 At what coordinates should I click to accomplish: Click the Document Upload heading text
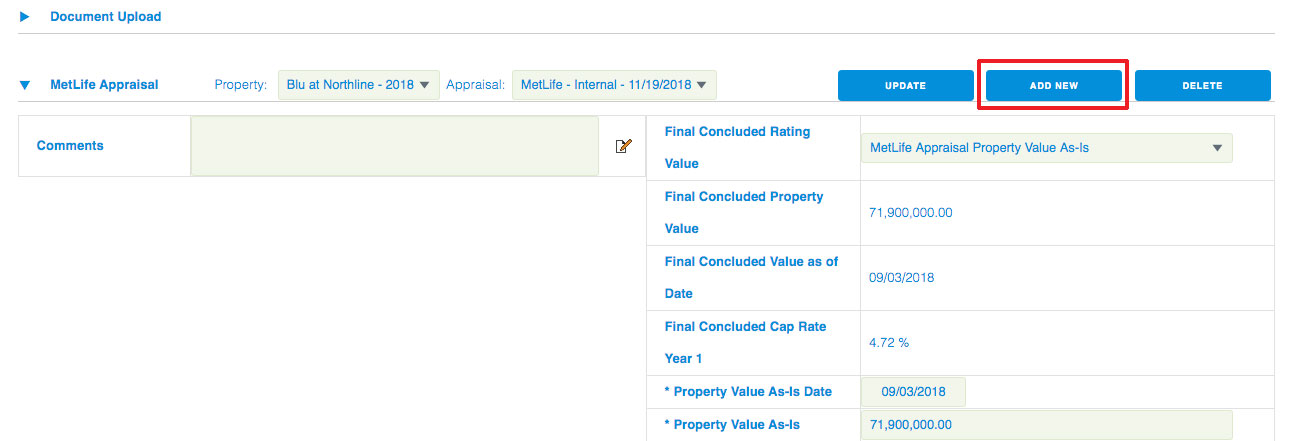pyautogui.click(x=106, y=17)
